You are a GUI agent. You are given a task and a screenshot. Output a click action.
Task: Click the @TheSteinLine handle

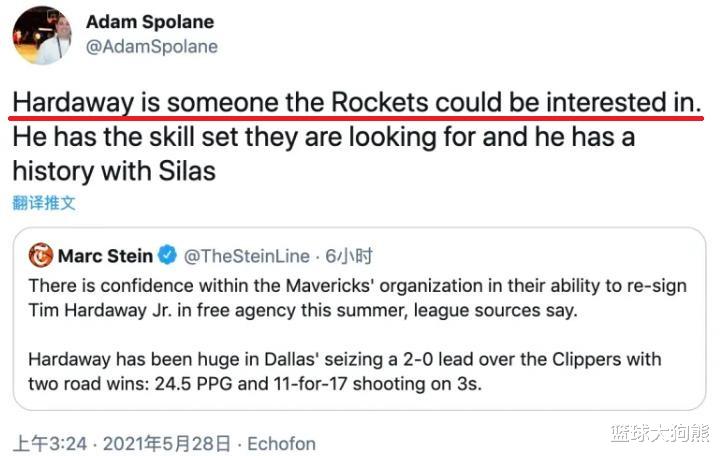click(247, 255)
